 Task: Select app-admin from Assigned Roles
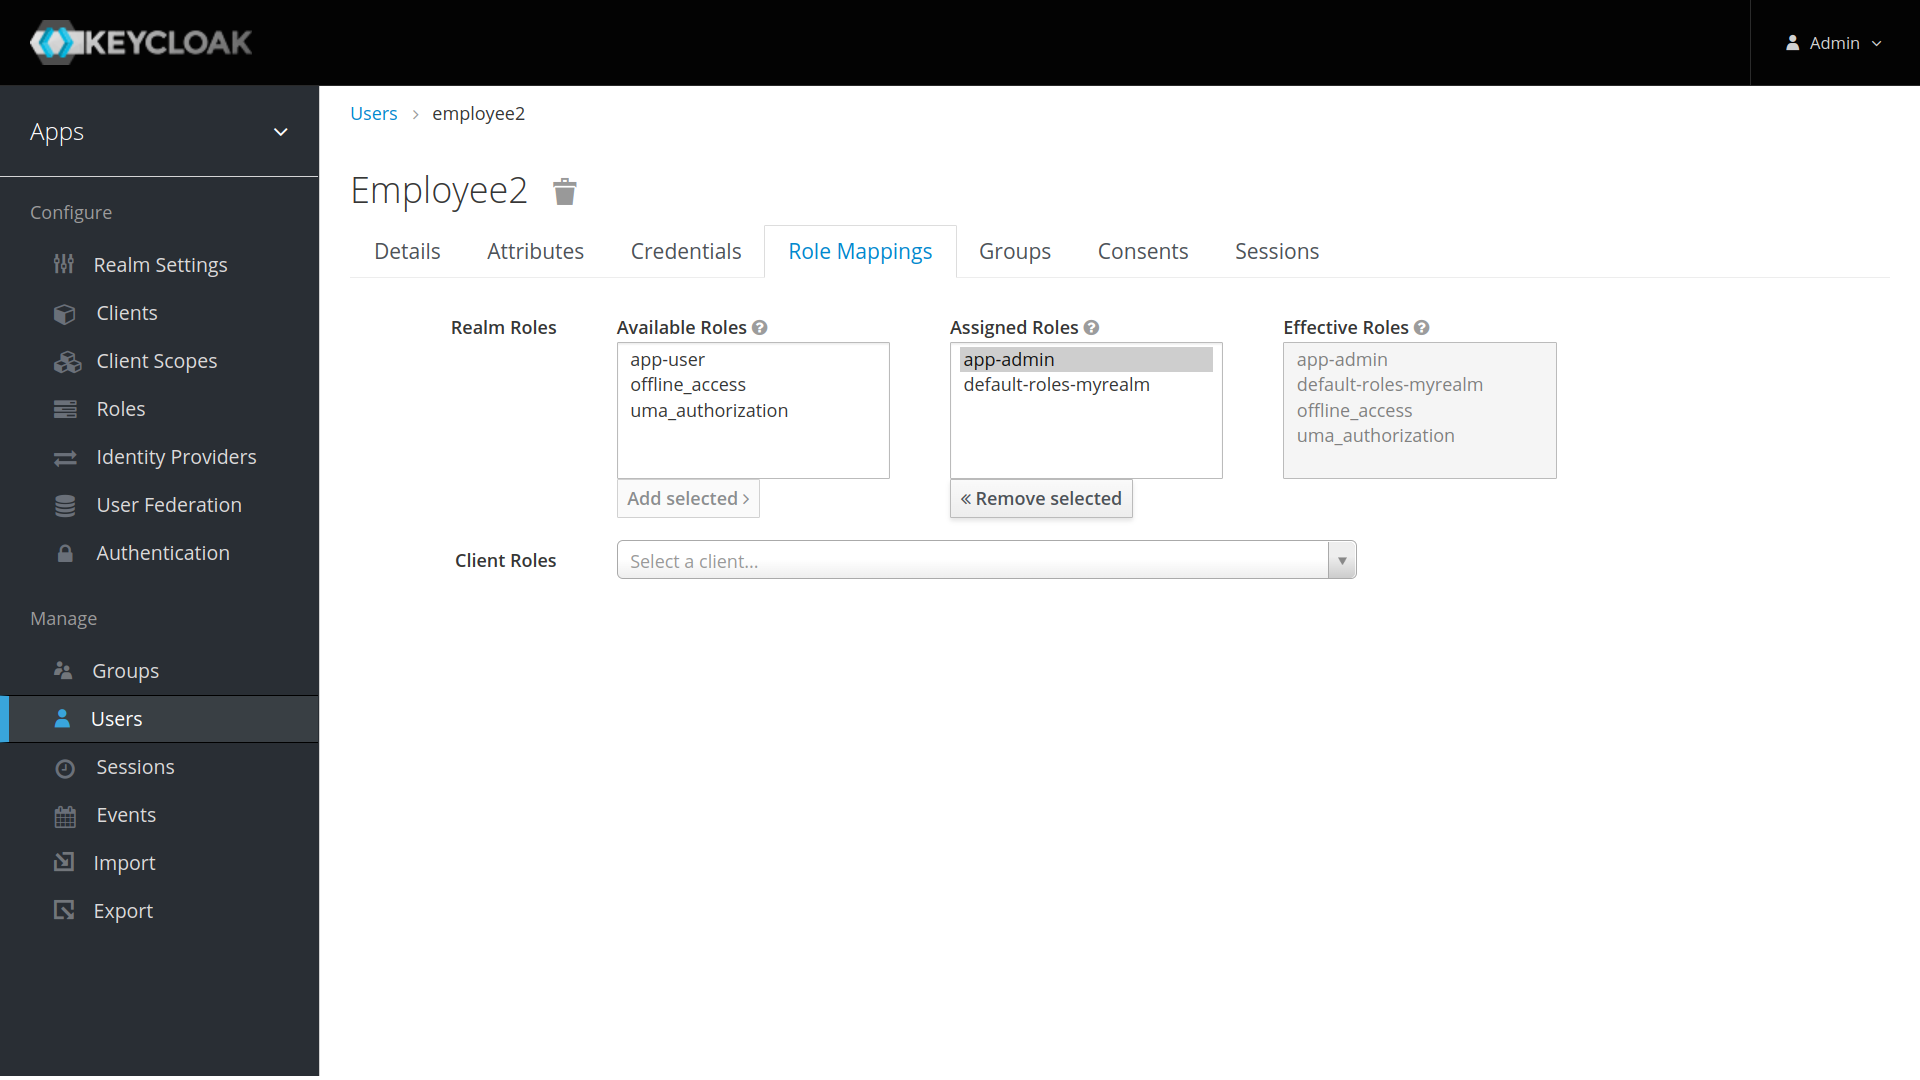(1007, 359)
